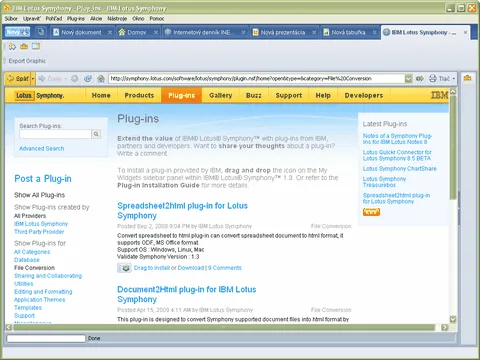Click the Nový (New) dropdown button
Viewport: 480px width, 360px height.
pyautogui.click(x=18, y=32)
